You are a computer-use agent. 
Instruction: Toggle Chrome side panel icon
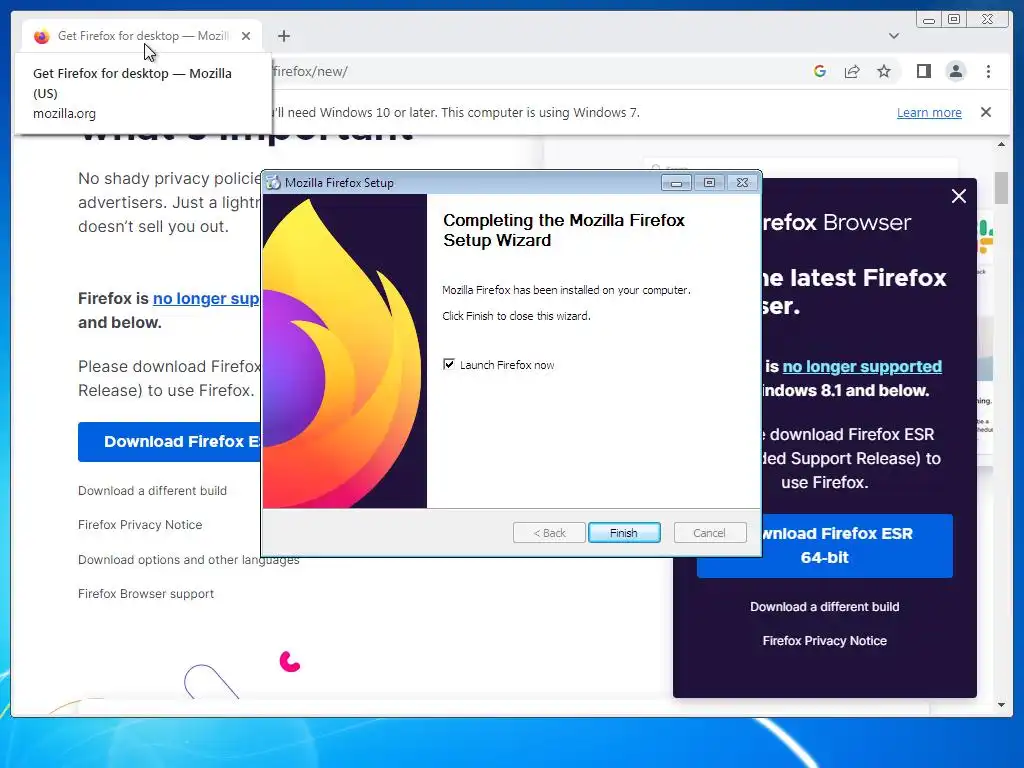click(x=923, y=71)
